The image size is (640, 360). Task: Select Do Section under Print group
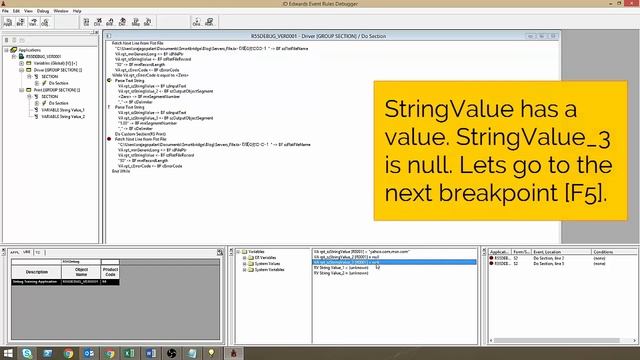[x=58, y=103]
